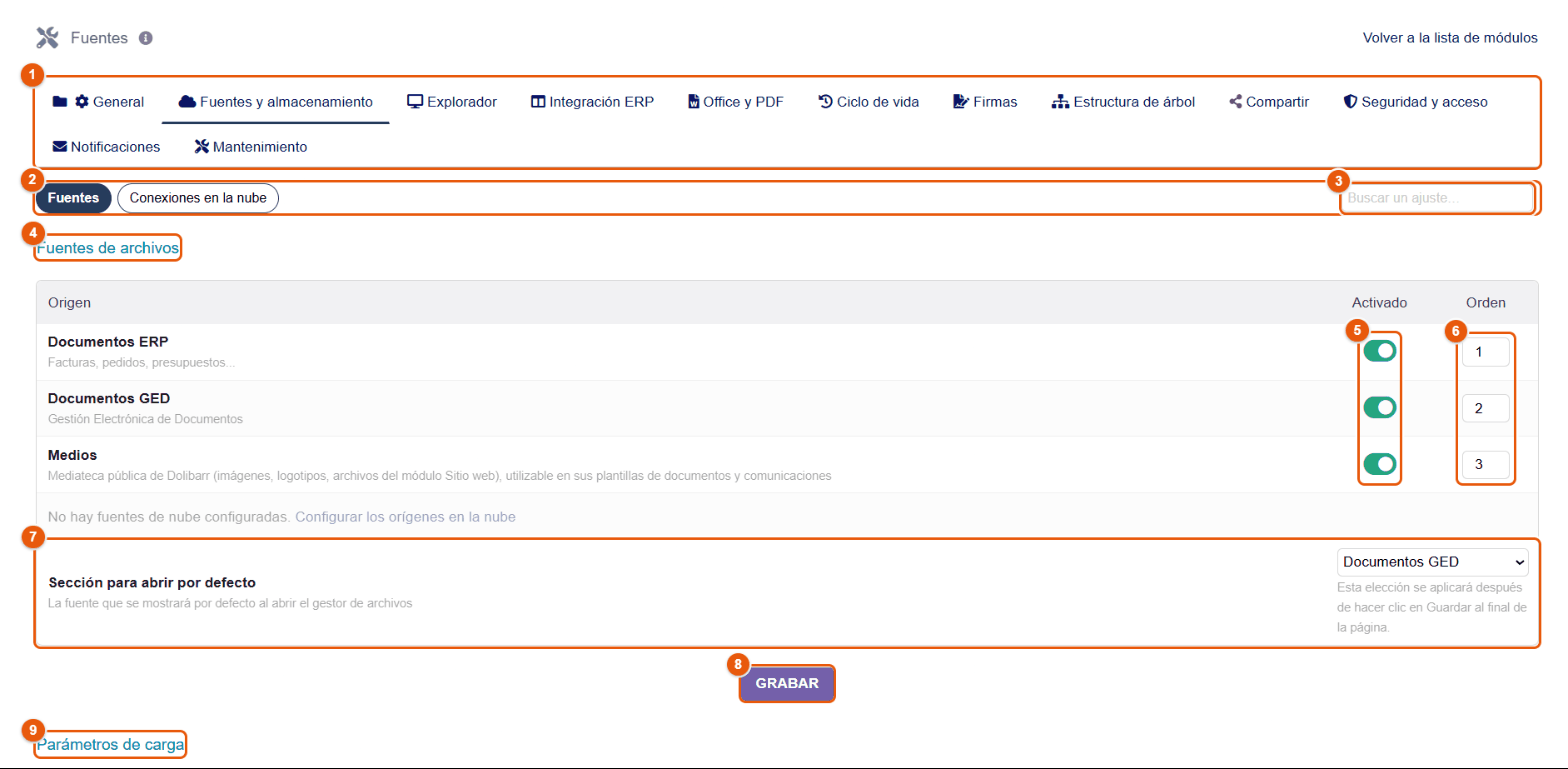This screenshot has height=769, width=1568.
Task: Click the order field of Documentos ERP
Action: [x=1485, y=352]
